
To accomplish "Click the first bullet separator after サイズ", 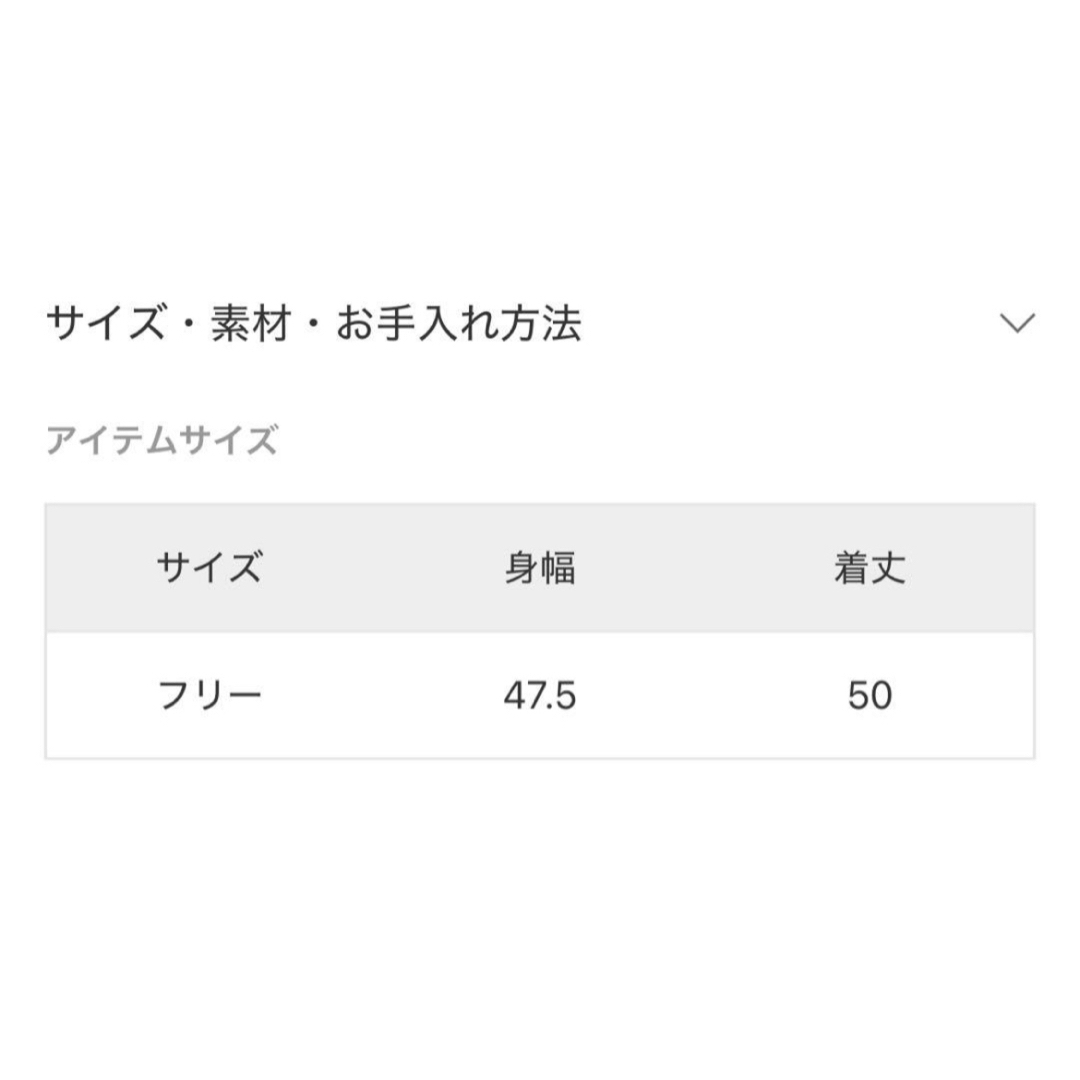I will (189, 325).
